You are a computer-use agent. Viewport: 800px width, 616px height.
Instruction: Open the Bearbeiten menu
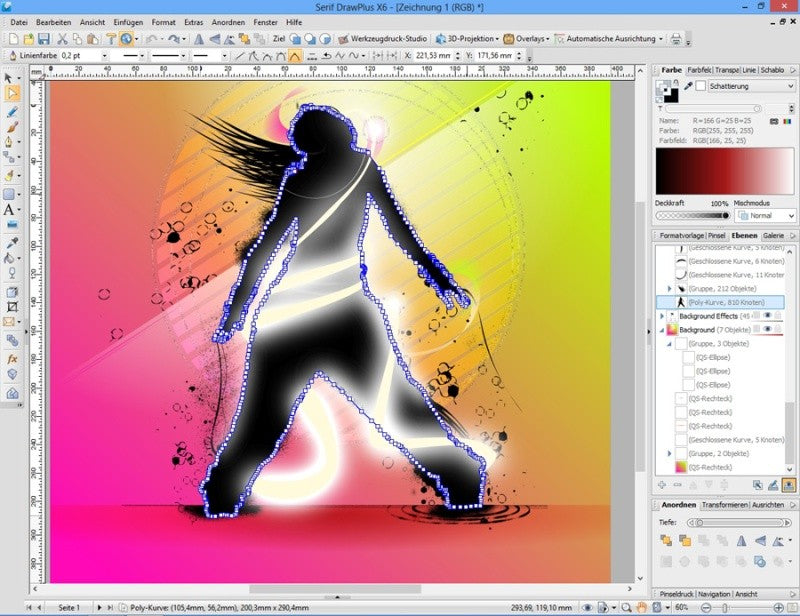coord(54,22)
